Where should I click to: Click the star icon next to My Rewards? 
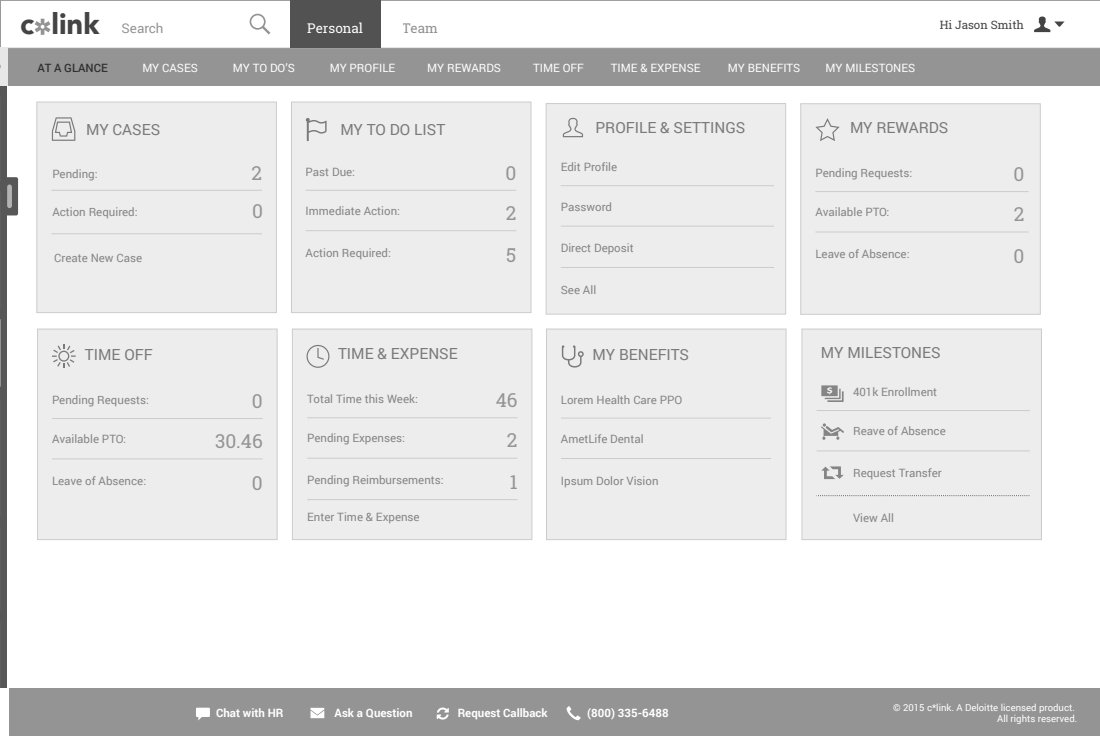click(827, 129)
